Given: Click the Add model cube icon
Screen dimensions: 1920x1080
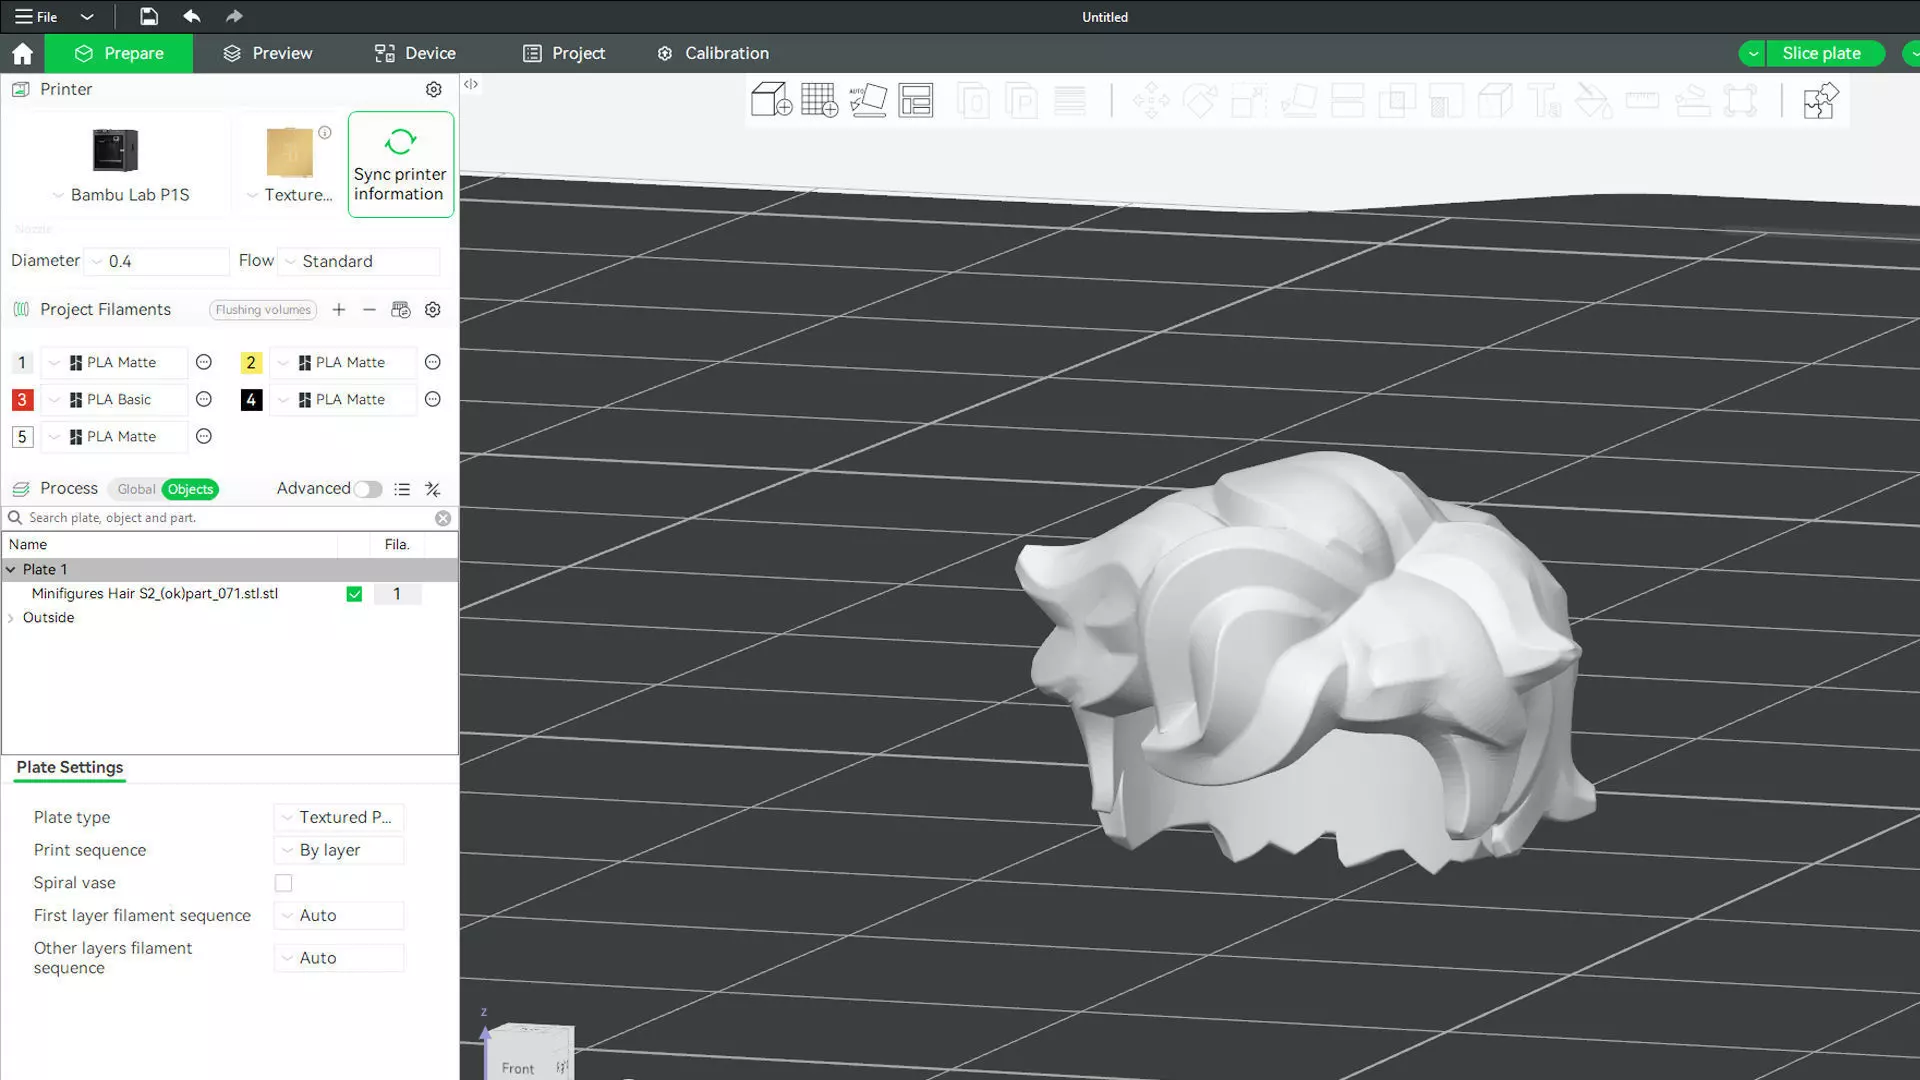Looking at the screenshot, I should tap(771, 100).
